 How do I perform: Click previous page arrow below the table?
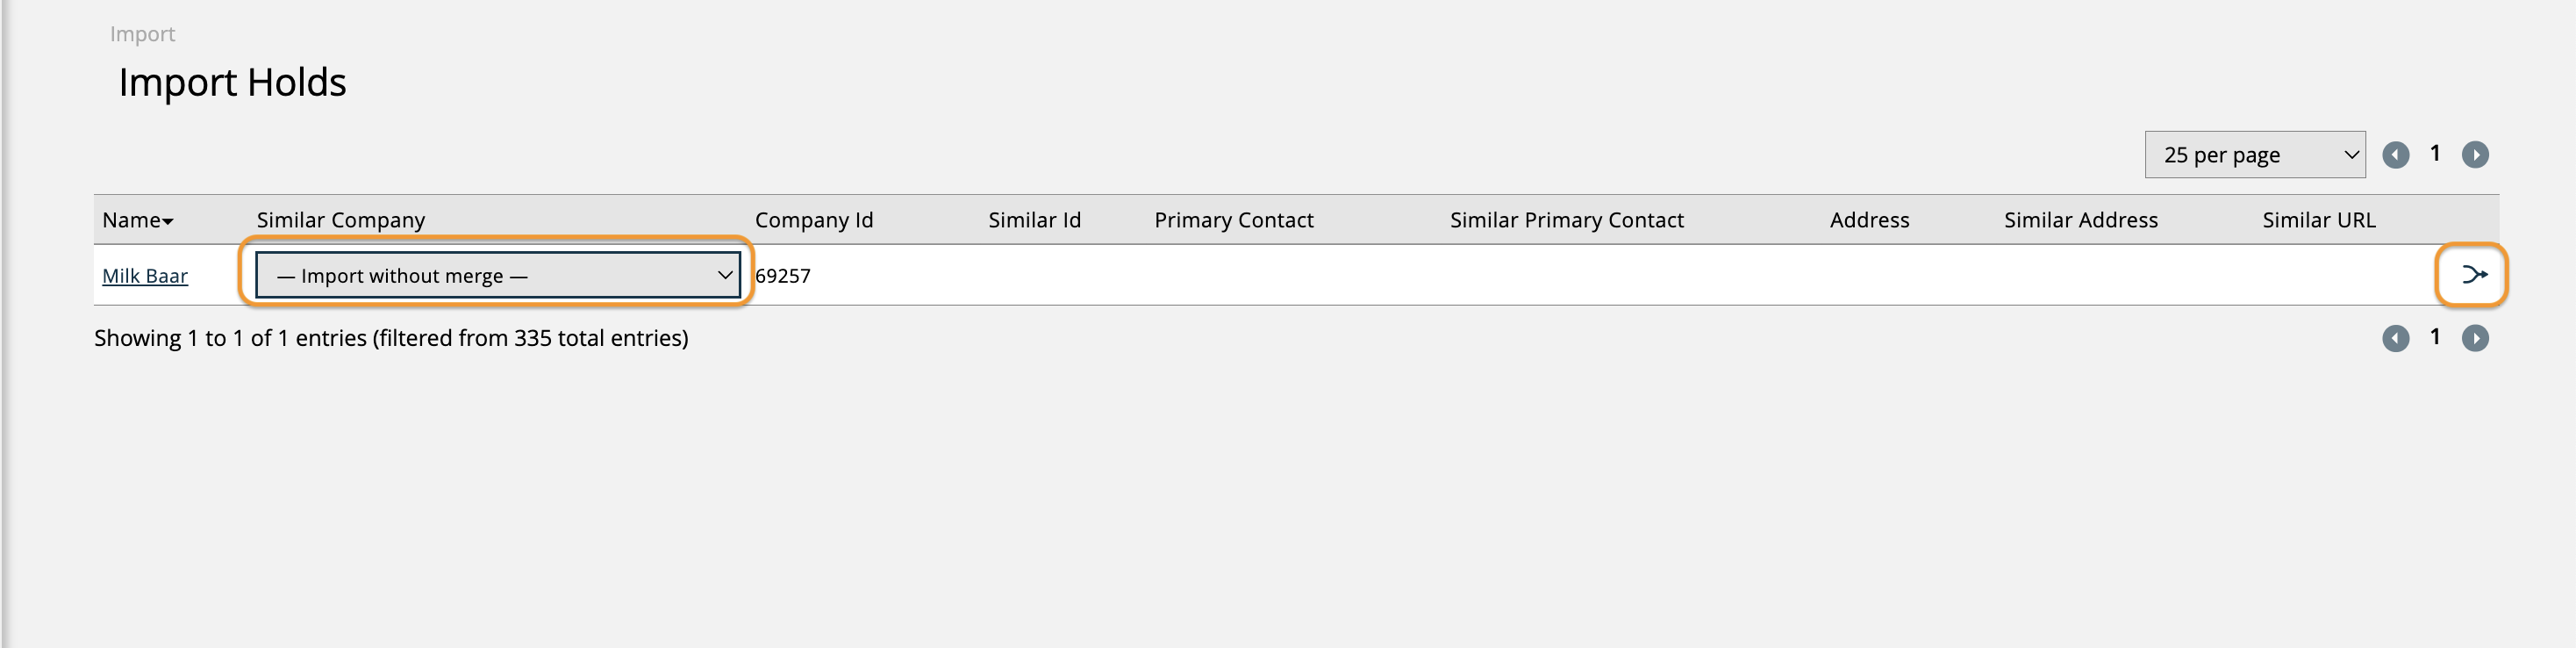2395,339
